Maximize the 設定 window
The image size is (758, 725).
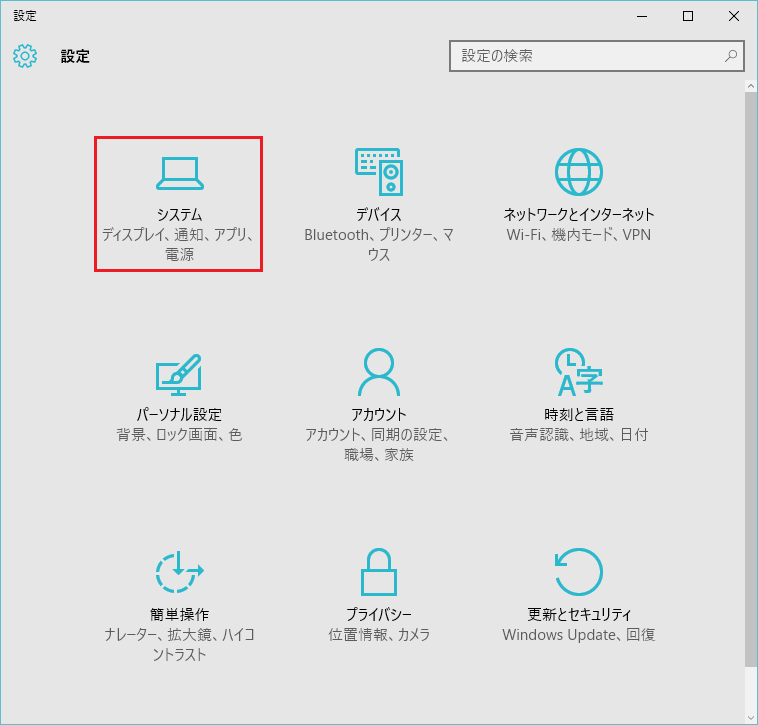[688, 15]
